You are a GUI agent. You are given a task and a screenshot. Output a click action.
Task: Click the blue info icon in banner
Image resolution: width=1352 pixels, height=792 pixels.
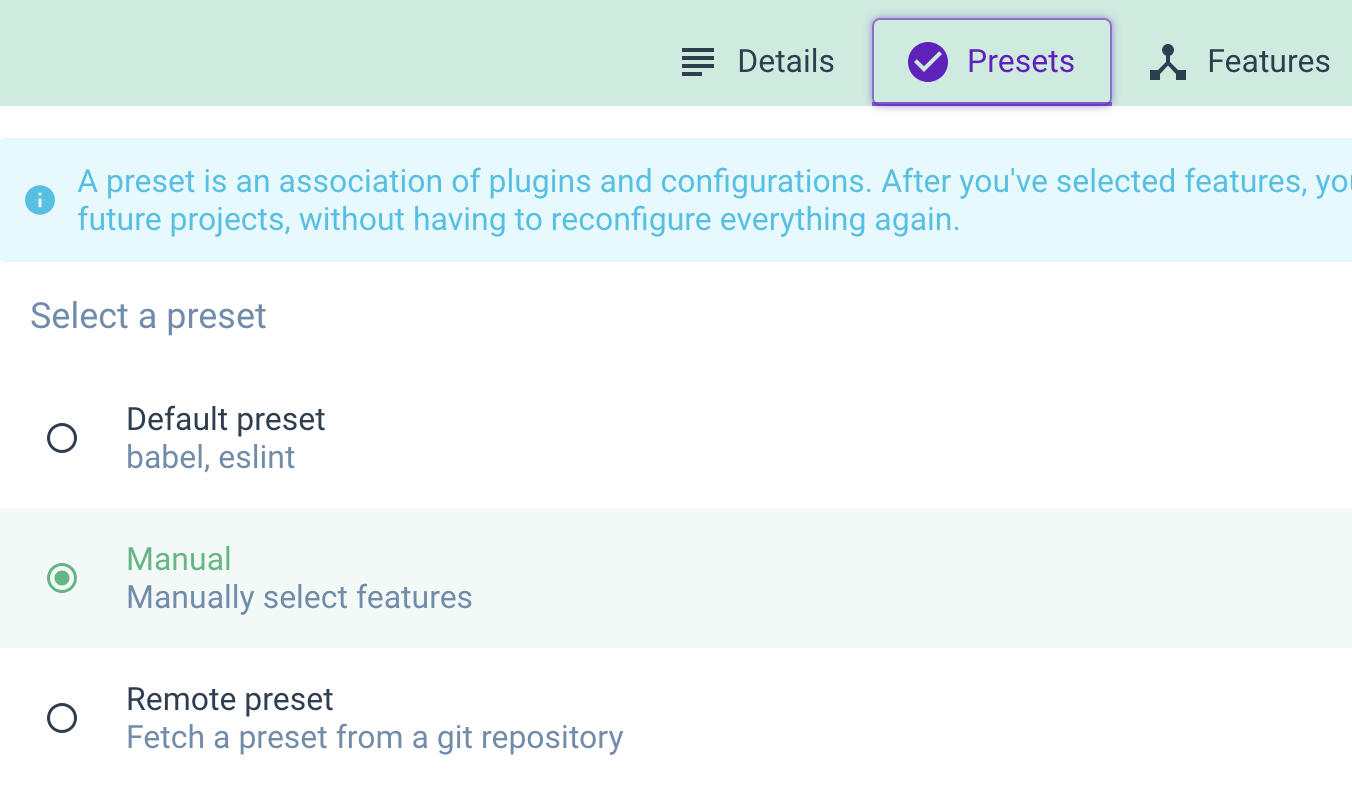(40, 200)
